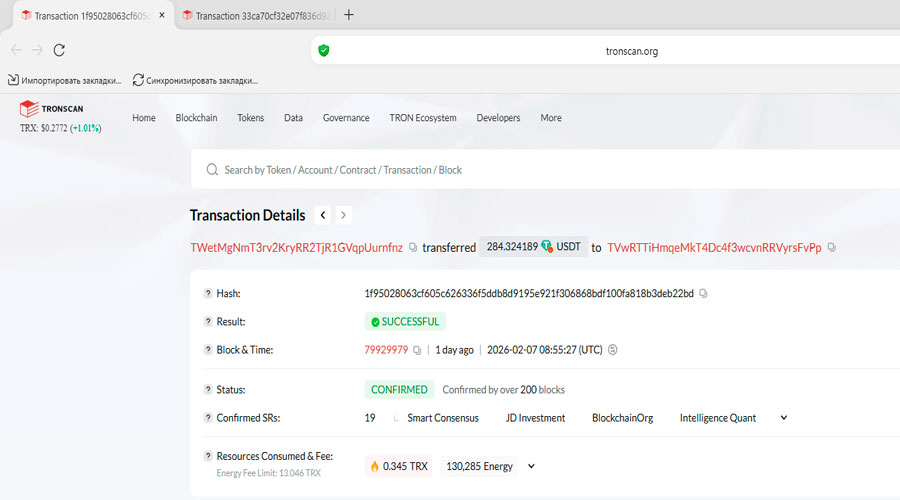Open the Developers menu

tap(498, 118)
